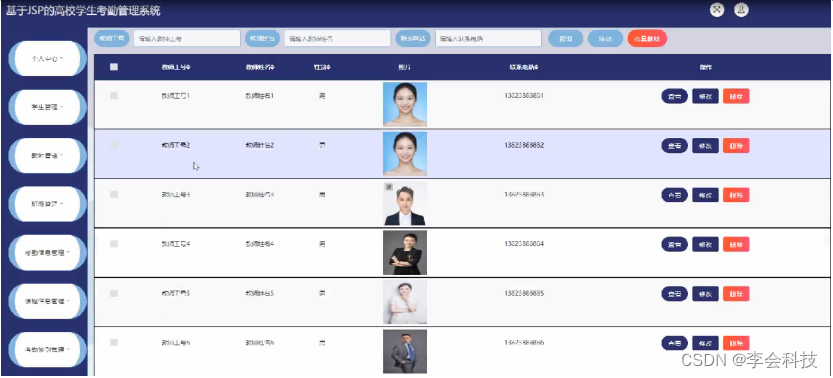View details for 教师工号6 row
833x378 pixels.
(x=675, y=343)
